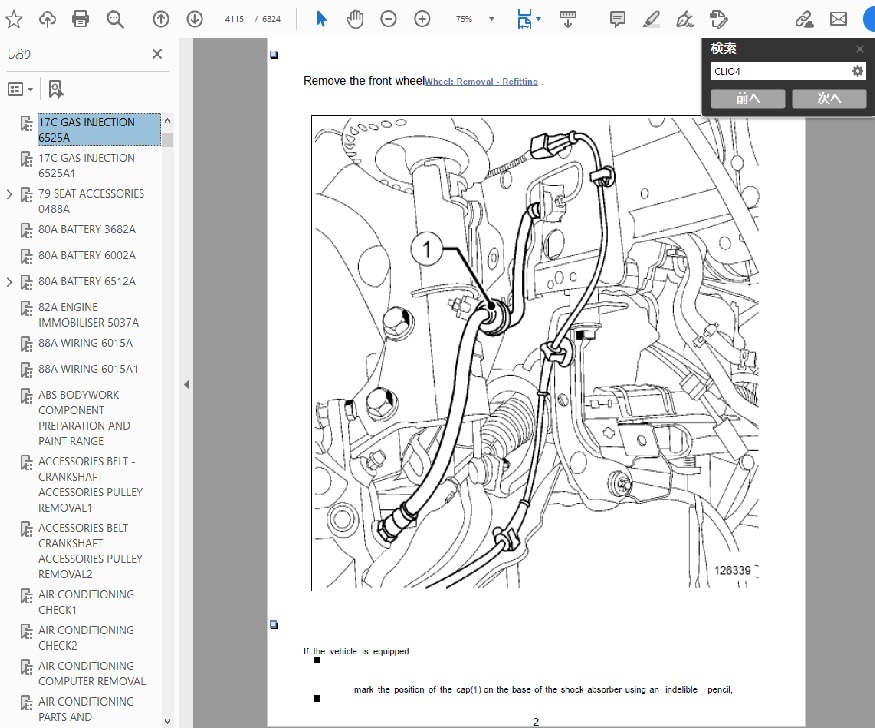Print the document
The width and height of the screenshot is (875, 728).
tap(80, 19)
